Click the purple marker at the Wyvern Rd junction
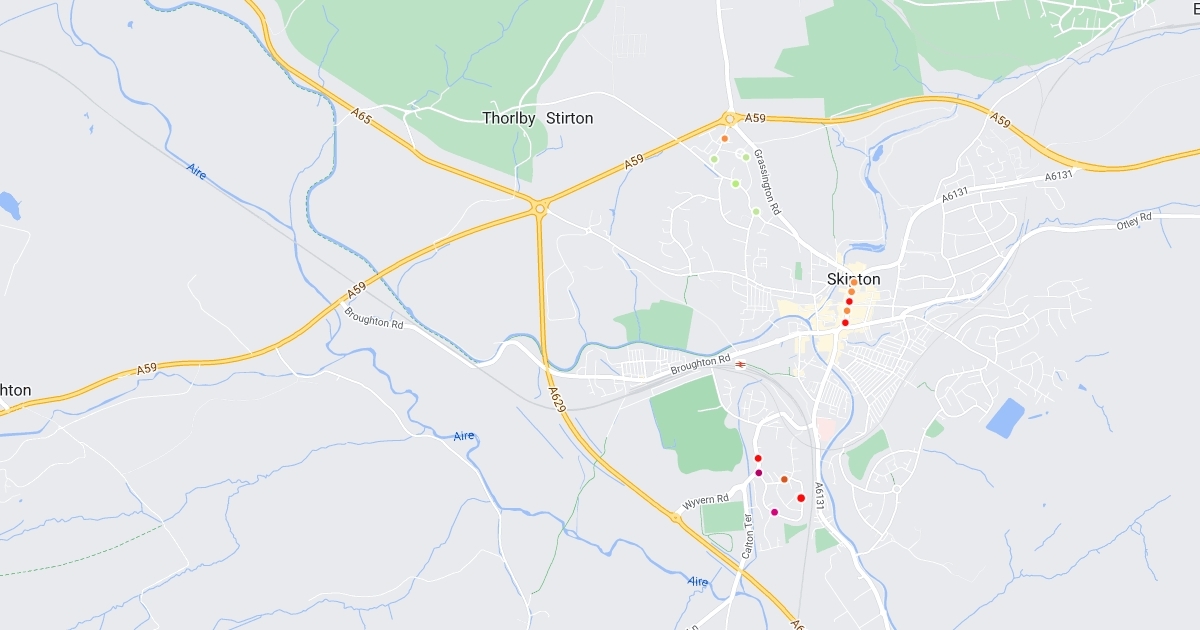 point(759,472)
